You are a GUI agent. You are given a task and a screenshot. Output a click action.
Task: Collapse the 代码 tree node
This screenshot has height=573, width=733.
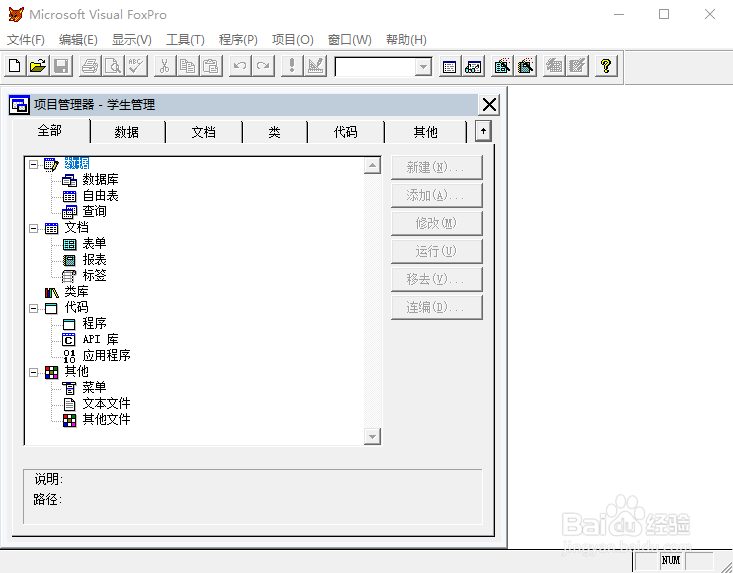click(x=33, y=308)
